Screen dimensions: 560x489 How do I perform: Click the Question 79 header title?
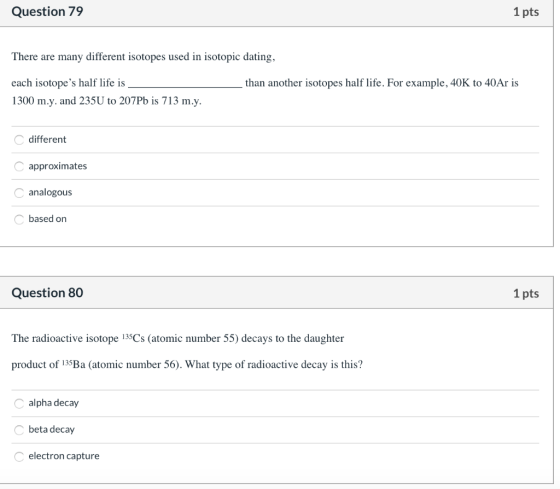click(47, 11)
